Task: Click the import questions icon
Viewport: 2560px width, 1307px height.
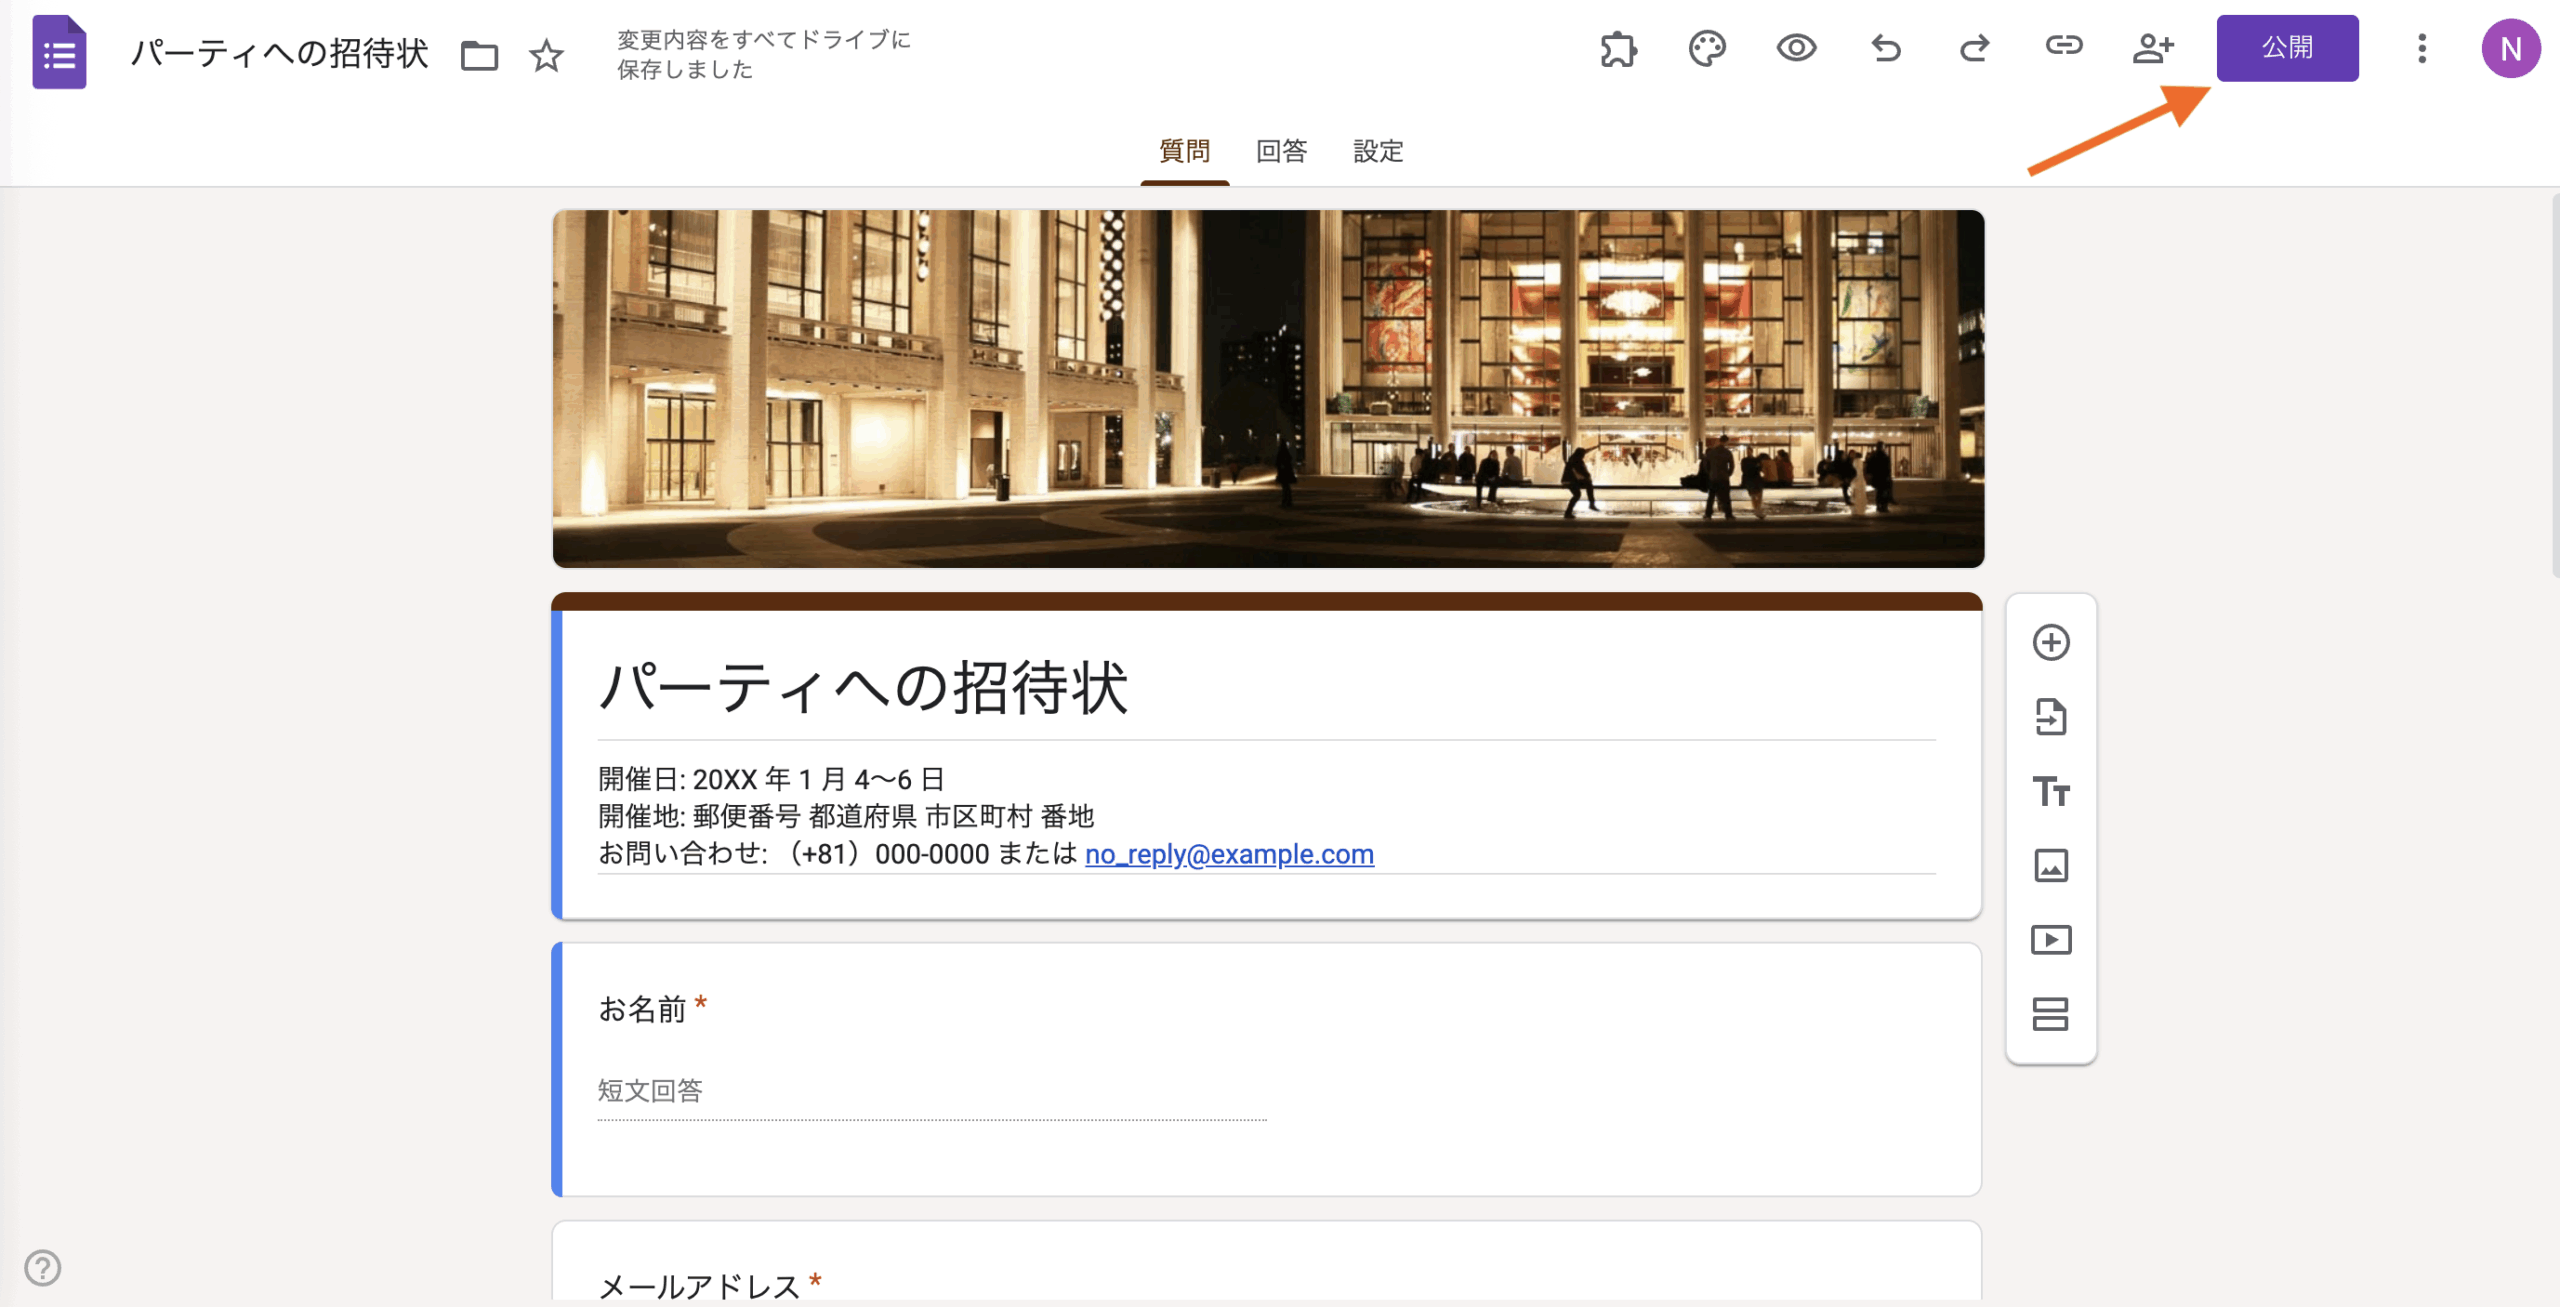Action: [2050, 716]
